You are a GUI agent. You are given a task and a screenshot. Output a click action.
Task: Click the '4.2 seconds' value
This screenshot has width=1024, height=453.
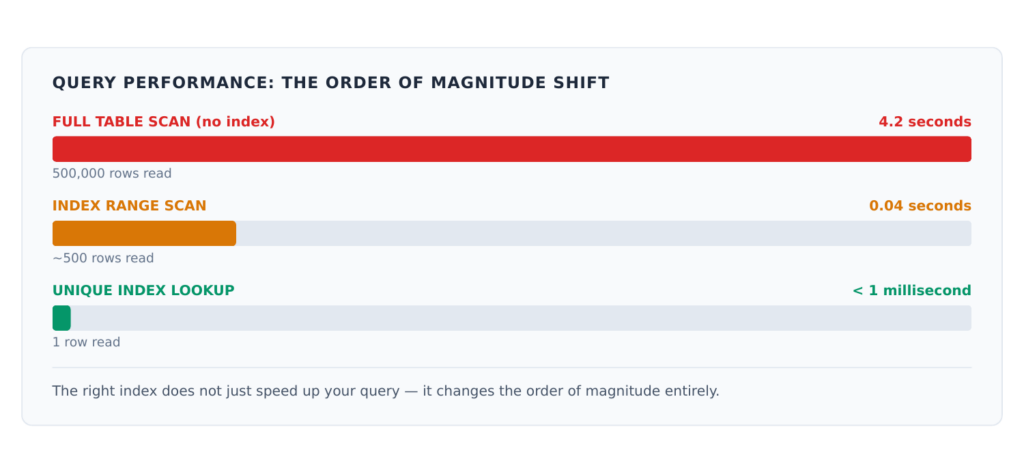tap(925, 122)
